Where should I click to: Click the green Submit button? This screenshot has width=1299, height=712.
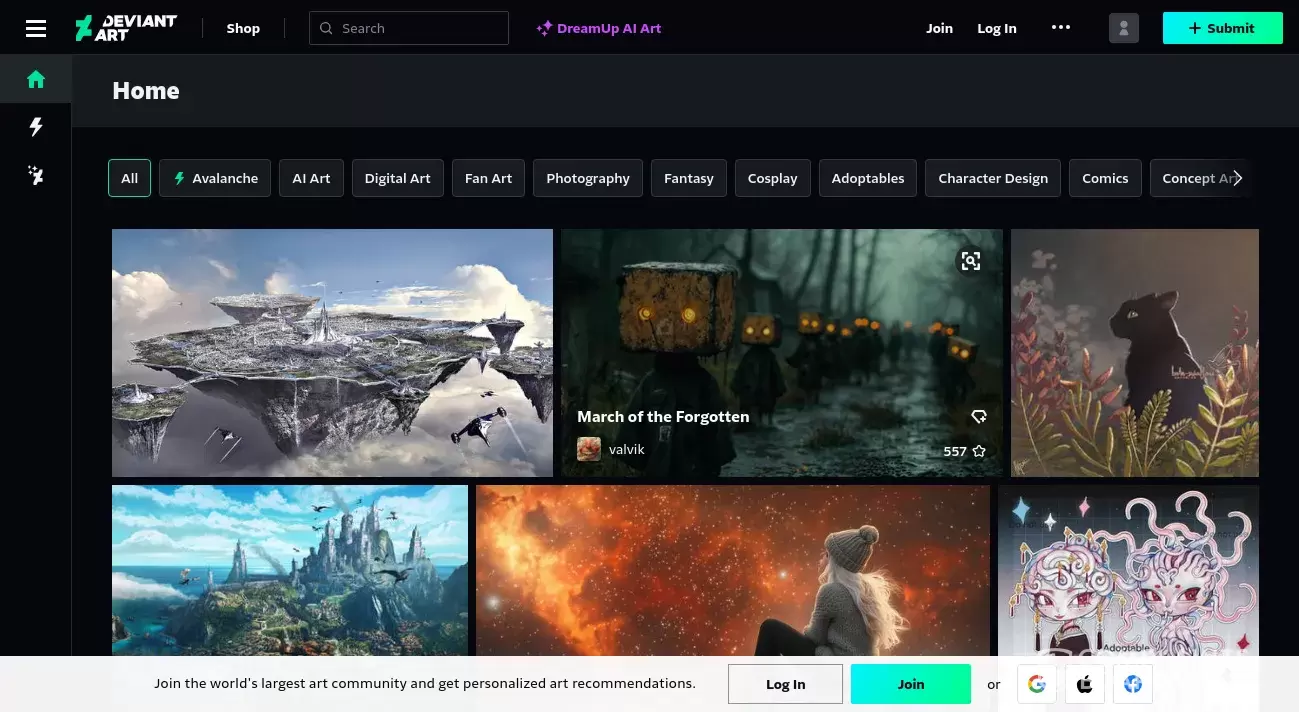point(1222,28)
